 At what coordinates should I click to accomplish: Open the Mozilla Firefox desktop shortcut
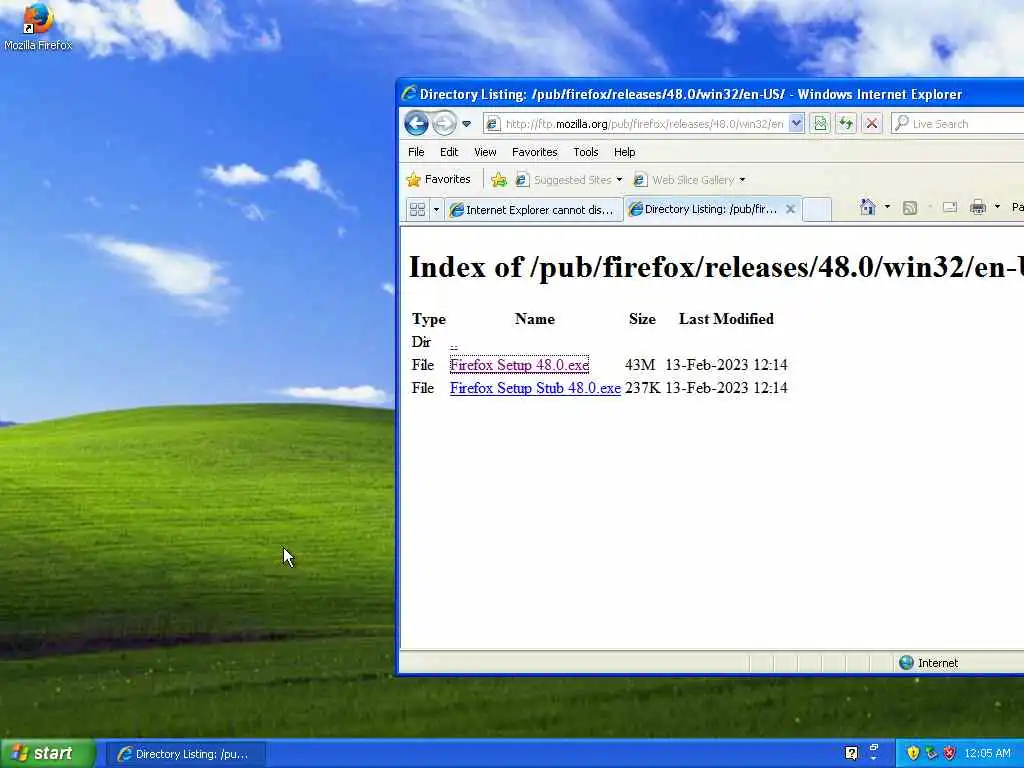point(37,27)
